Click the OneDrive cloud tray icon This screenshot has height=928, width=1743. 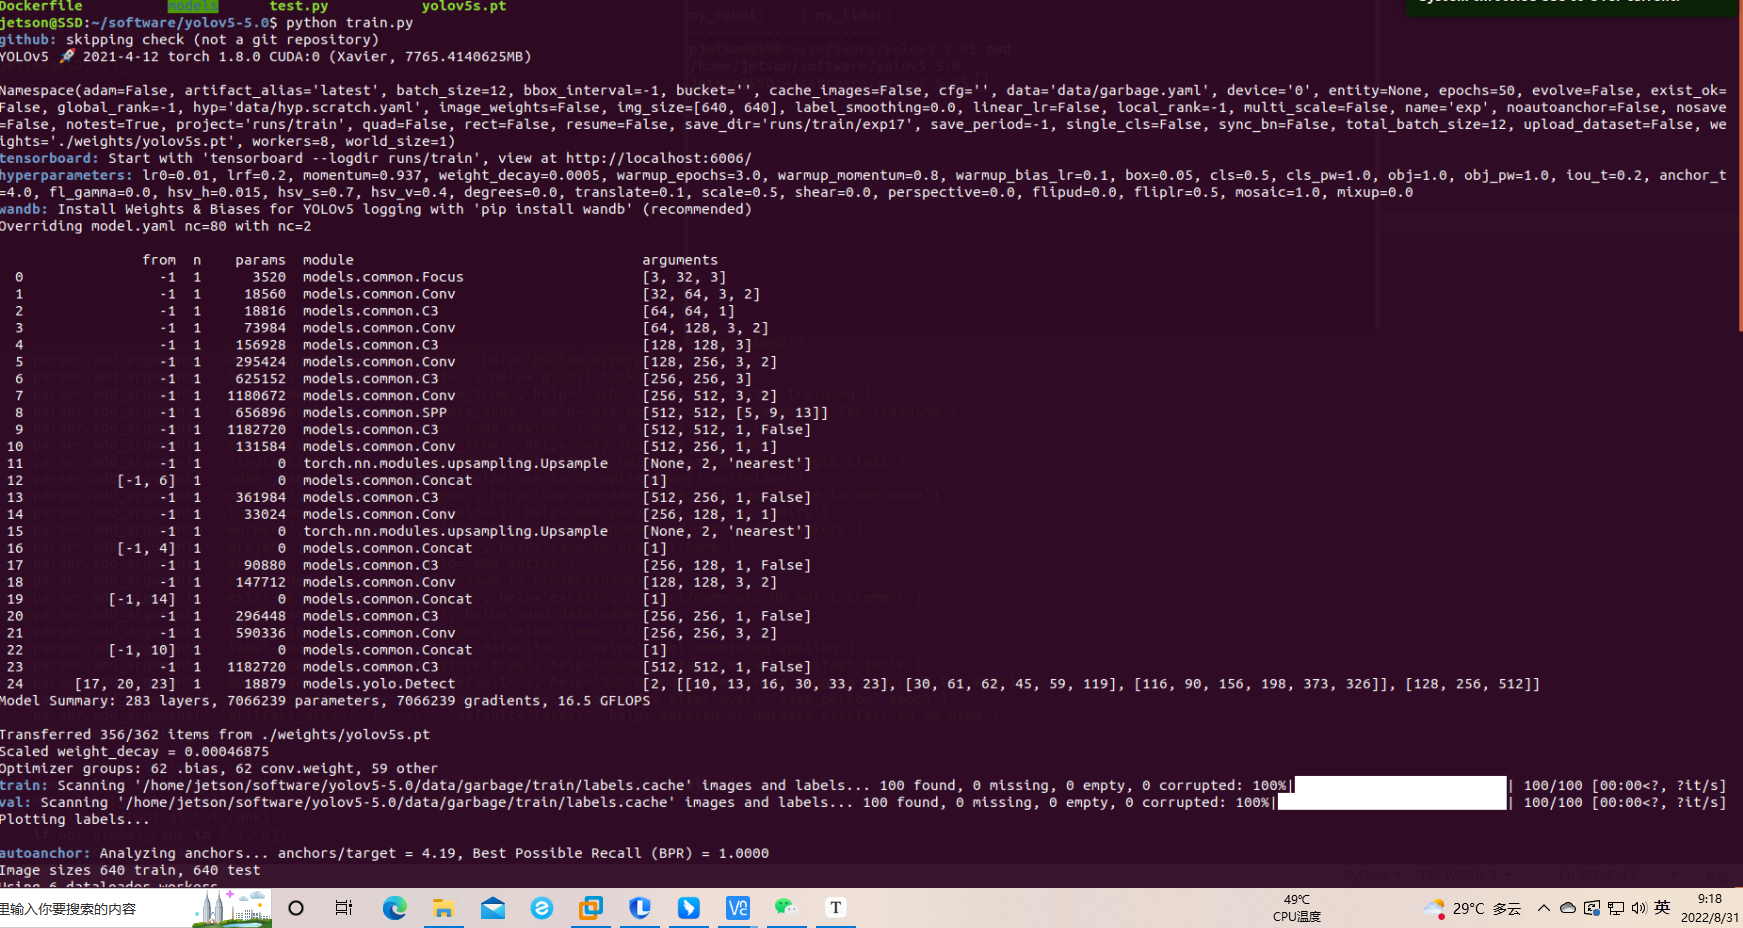coord(1568,908)
